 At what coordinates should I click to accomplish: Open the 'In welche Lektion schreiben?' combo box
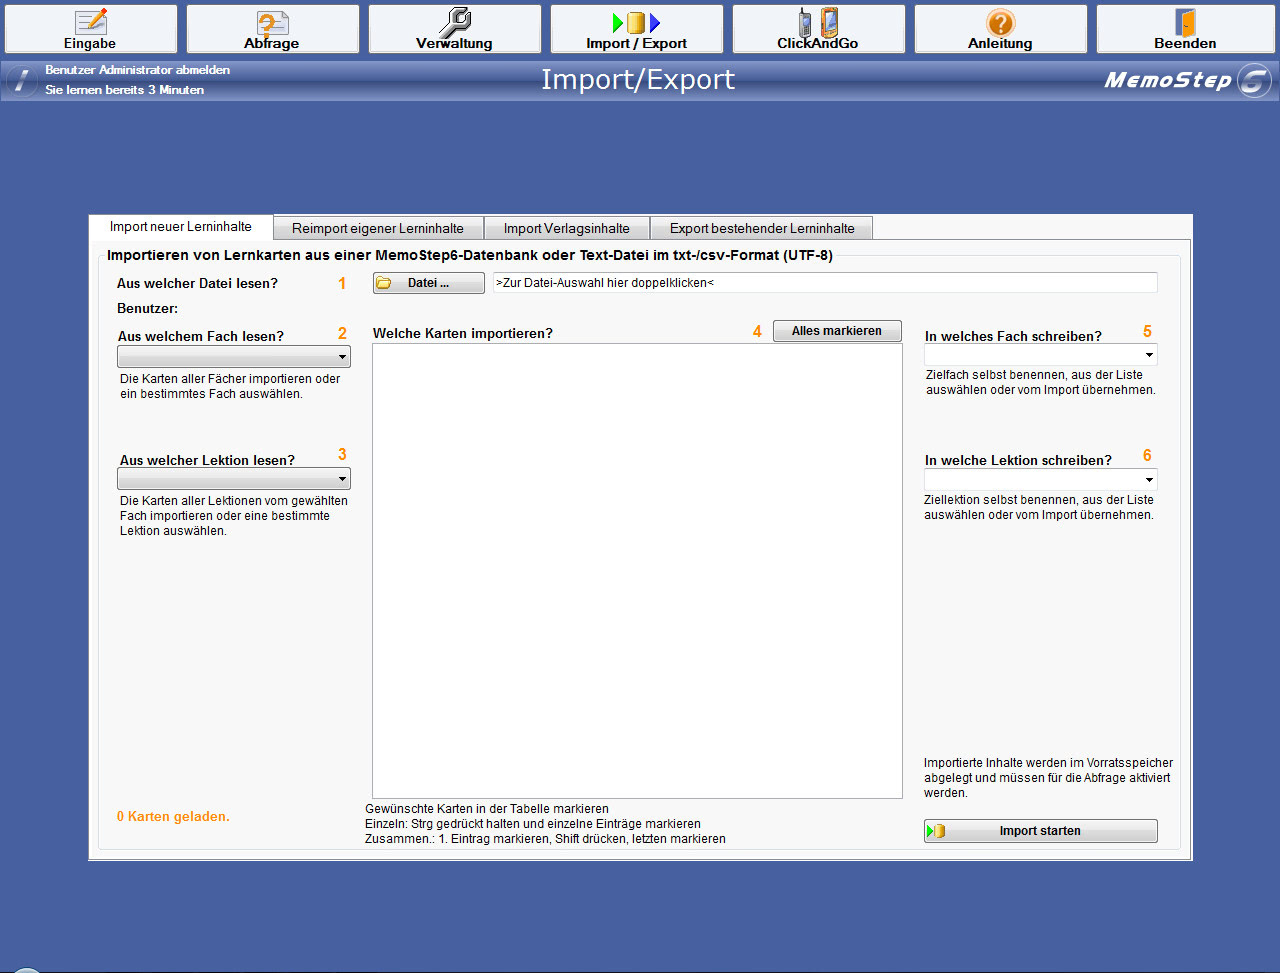(1149, 480)
